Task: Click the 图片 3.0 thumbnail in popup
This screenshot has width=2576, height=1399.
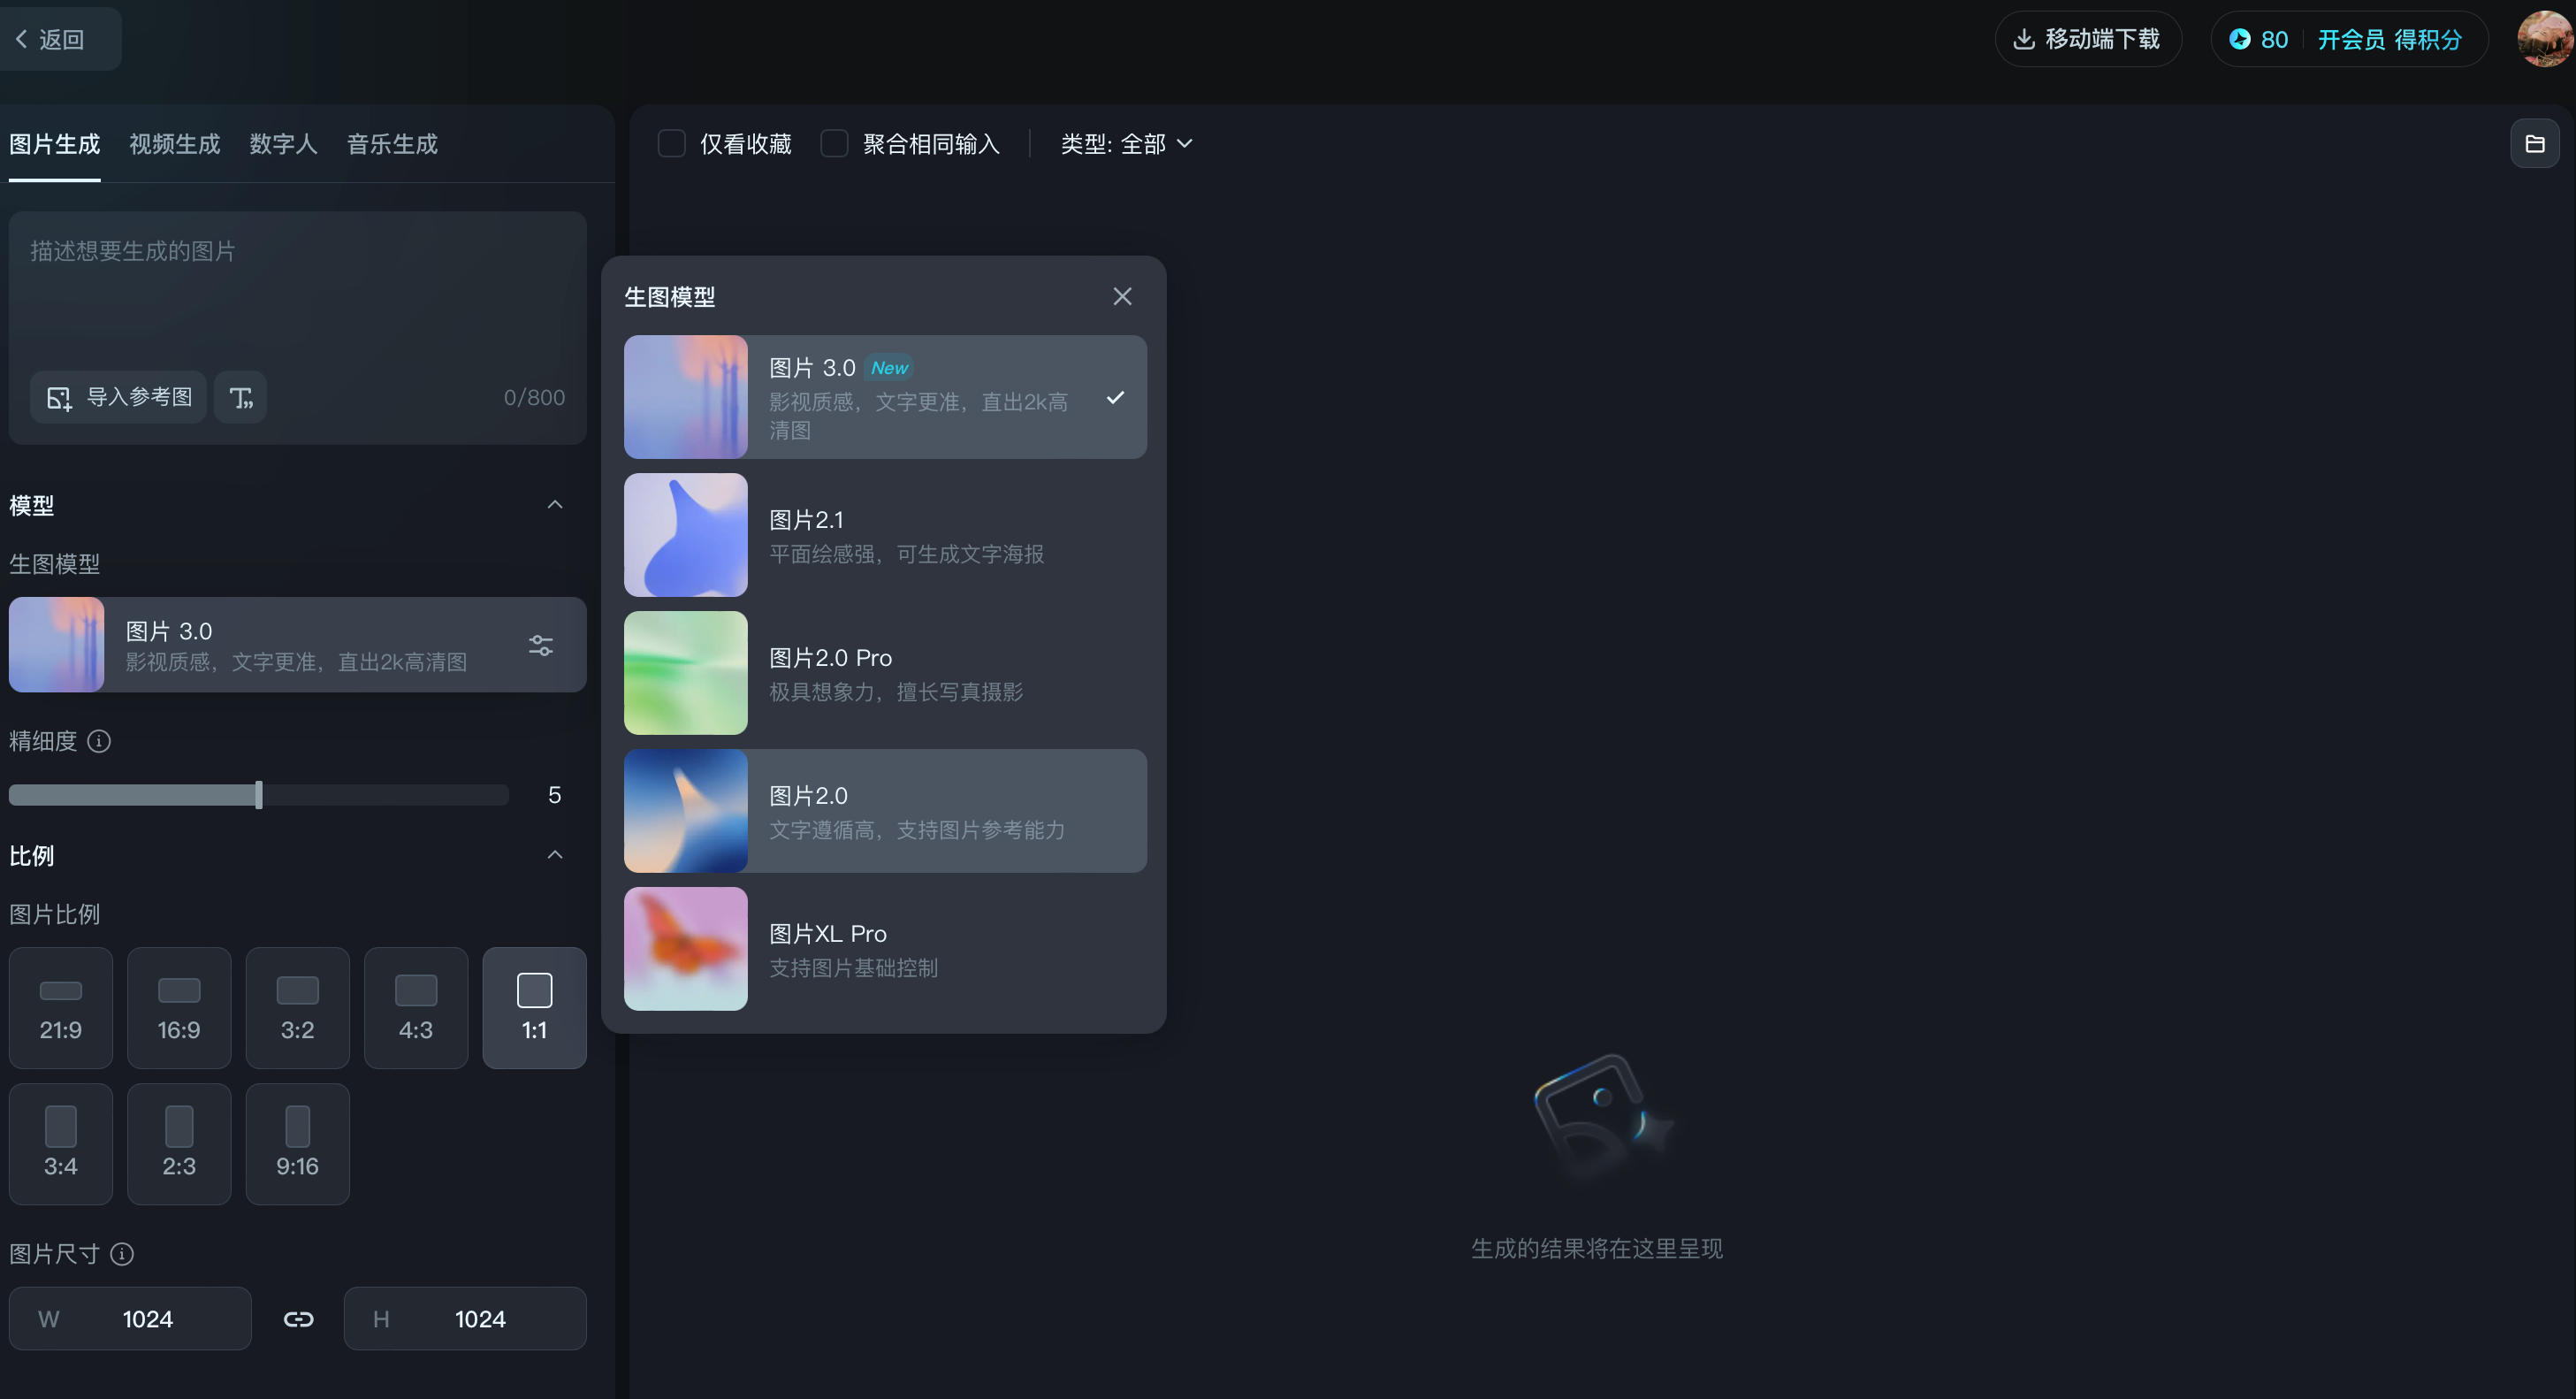Action: pyautogui.click(x=686, y=397)
